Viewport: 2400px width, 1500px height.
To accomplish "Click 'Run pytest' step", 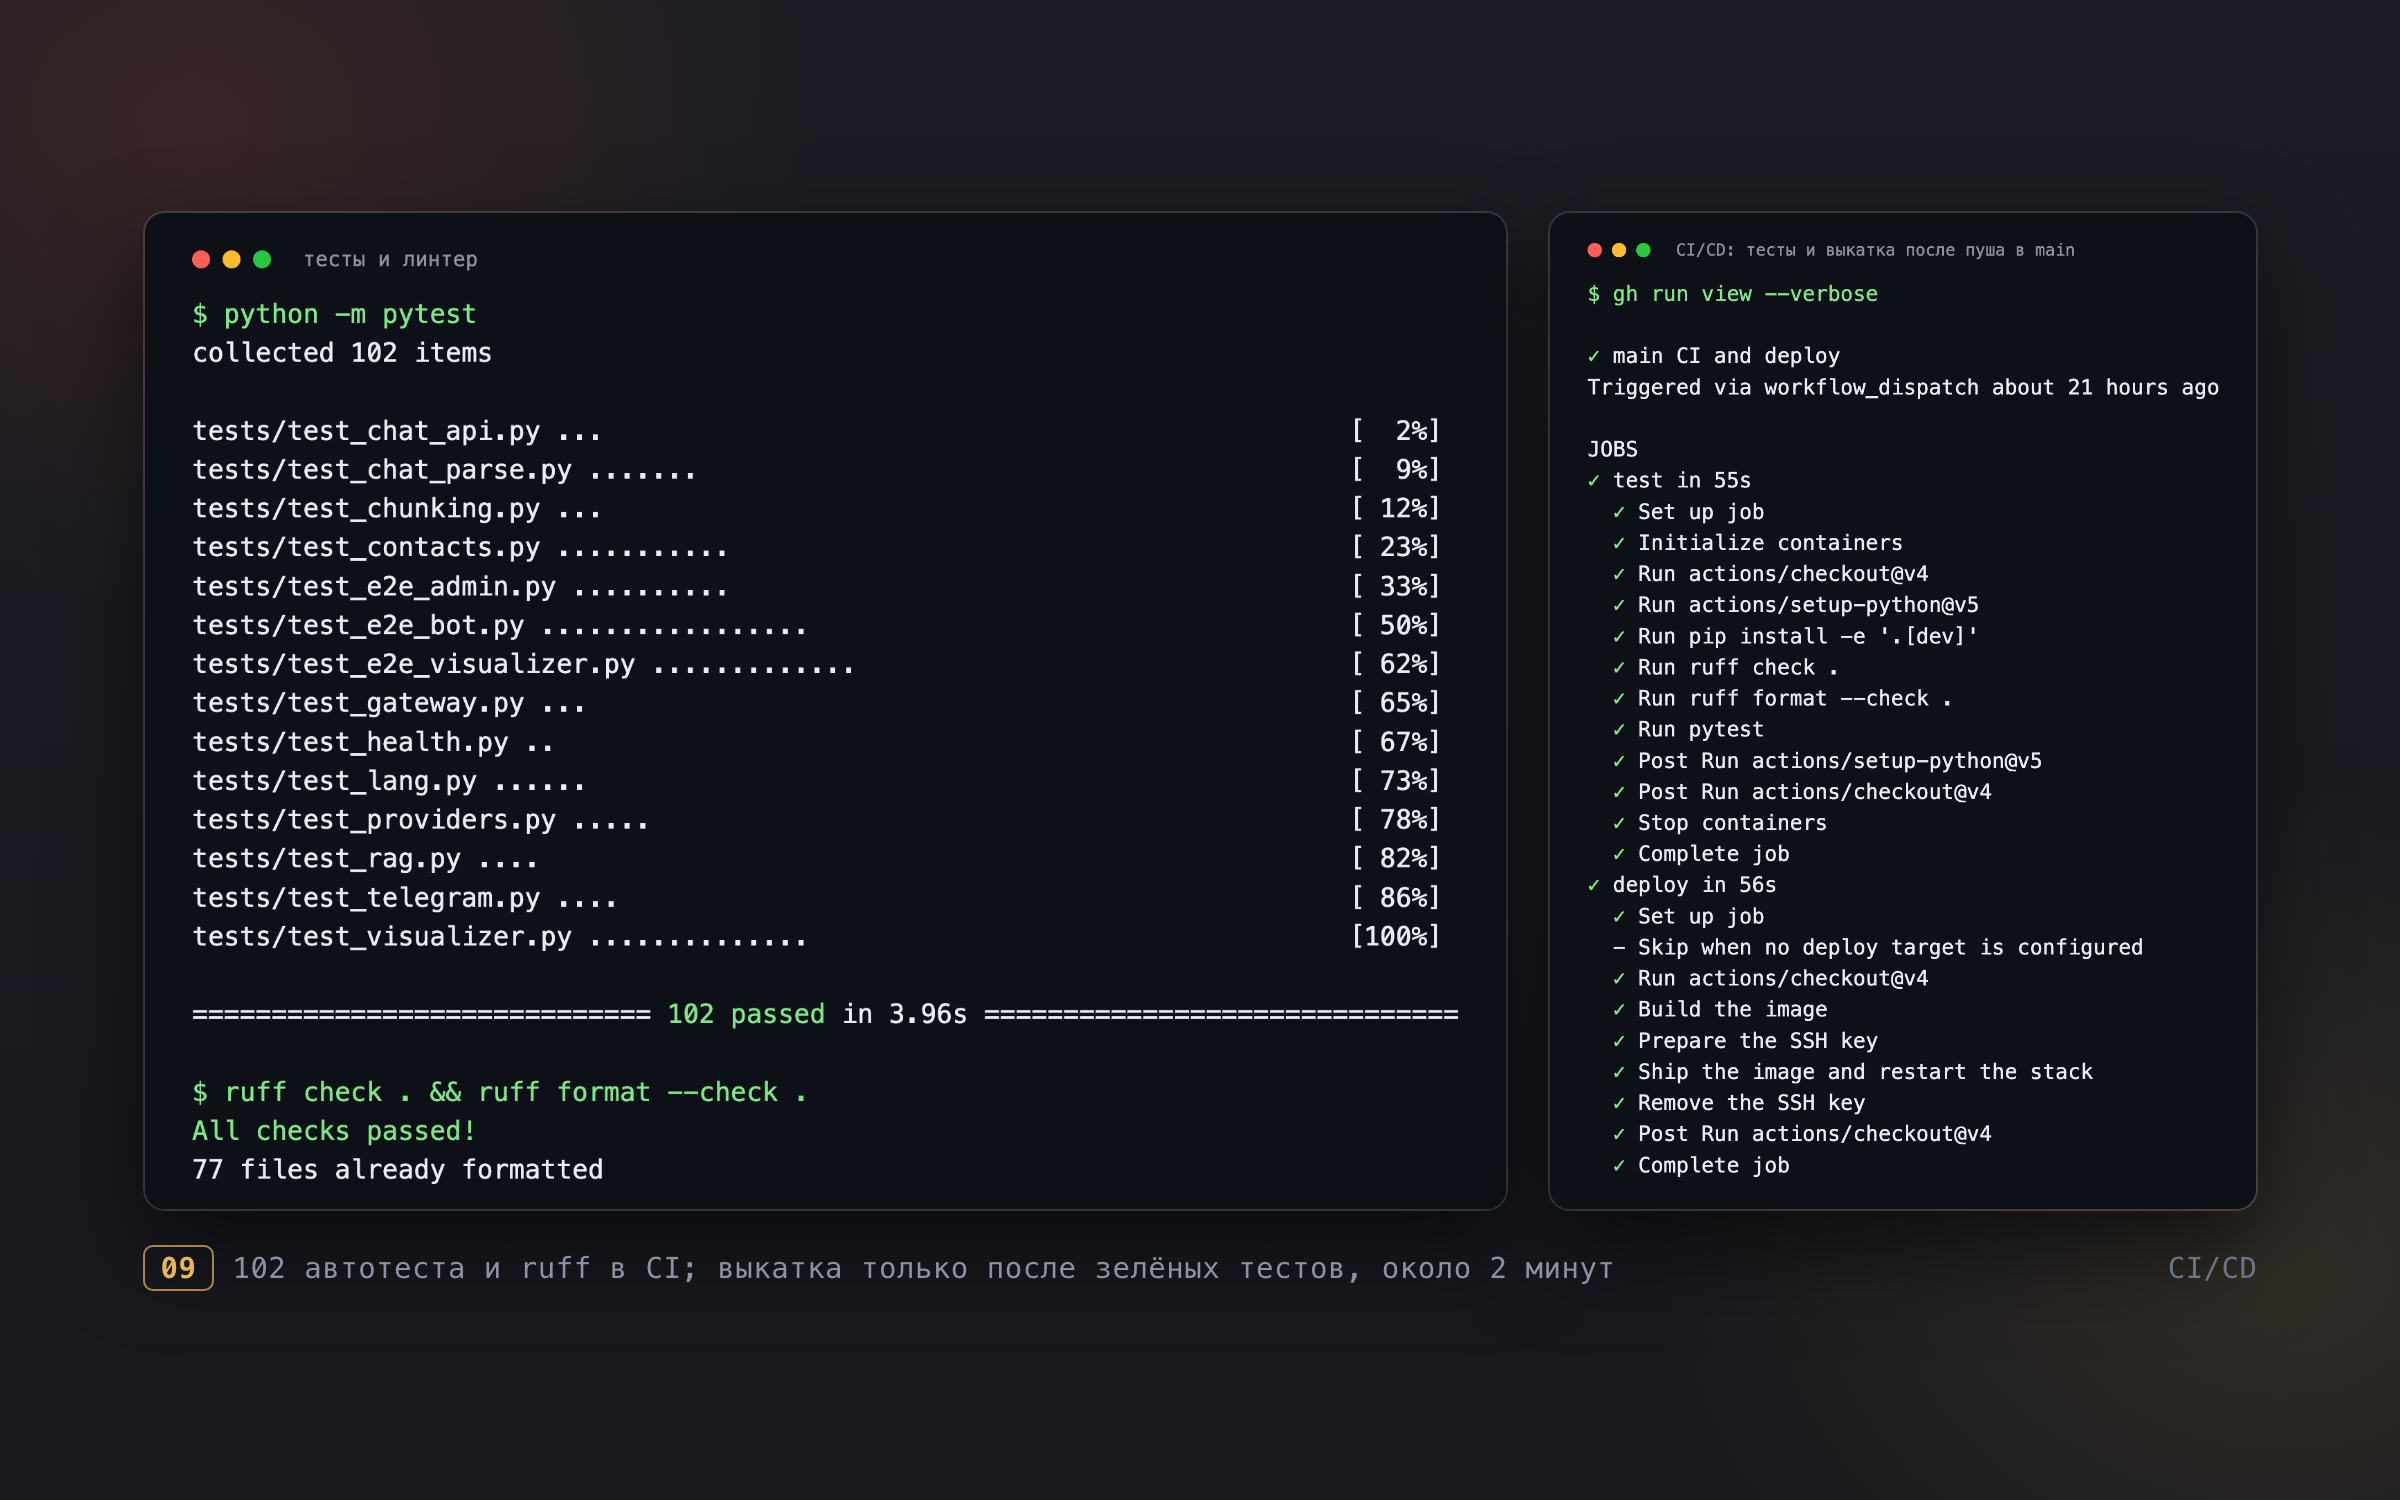I will [x=1688, y=730].
